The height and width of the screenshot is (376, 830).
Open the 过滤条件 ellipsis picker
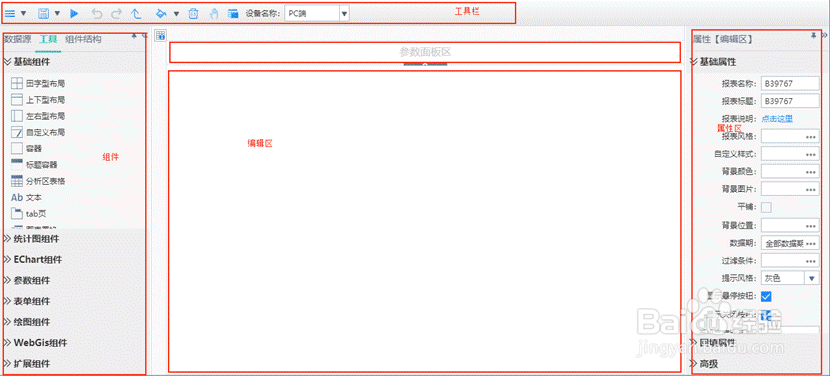coord(810,261)
